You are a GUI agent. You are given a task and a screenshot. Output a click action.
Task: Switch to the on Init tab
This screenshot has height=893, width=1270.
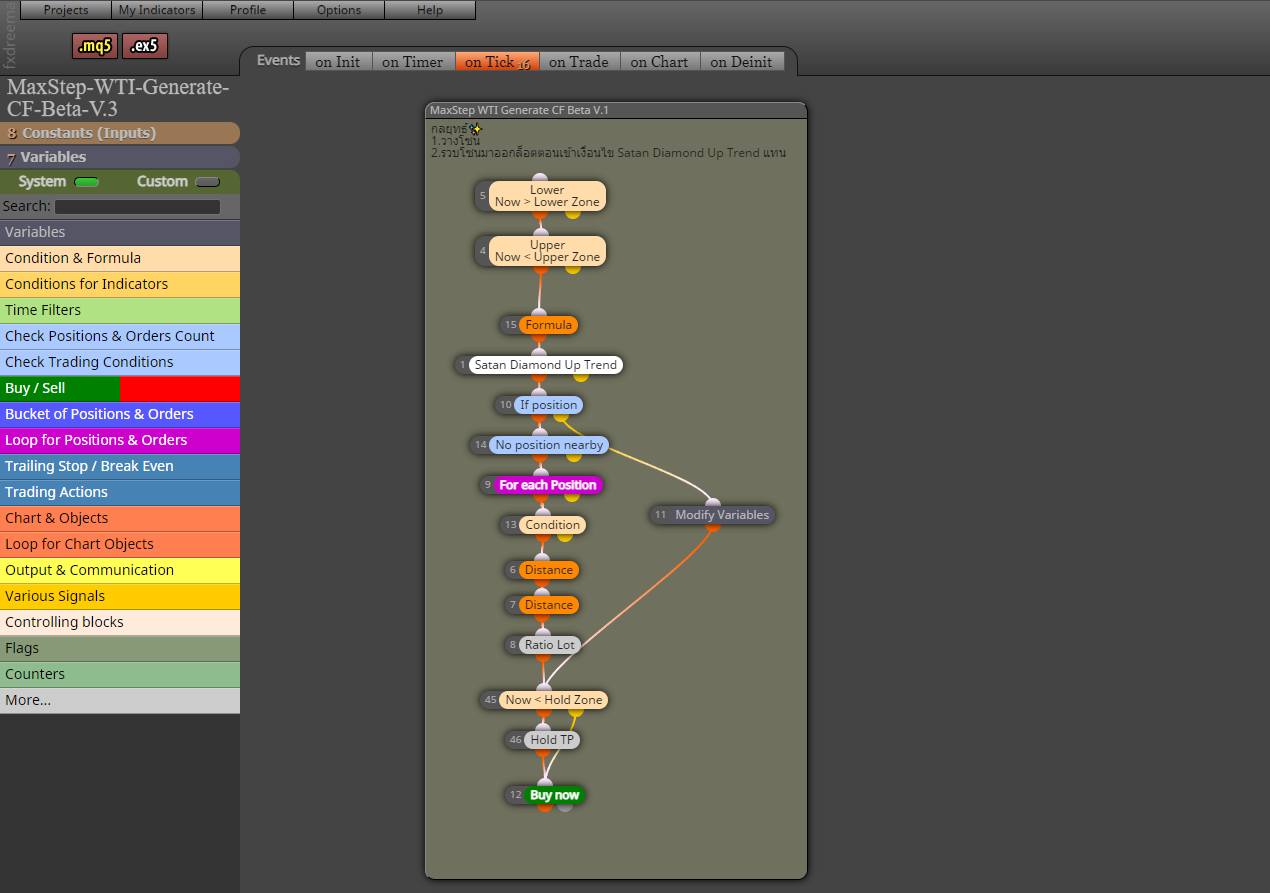click(x=338, y=62)
